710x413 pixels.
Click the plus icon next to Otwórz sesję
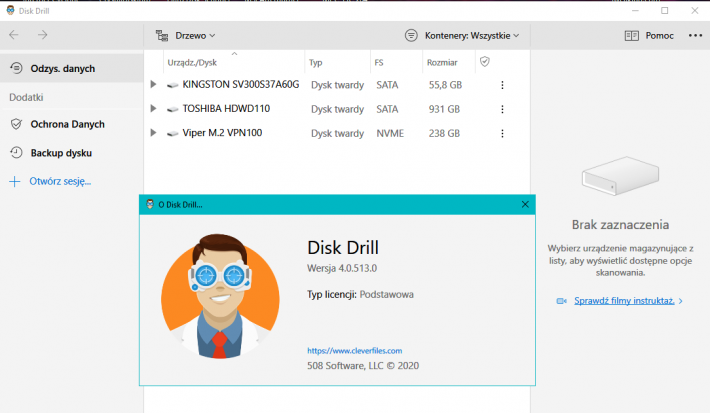click(14, 182)
